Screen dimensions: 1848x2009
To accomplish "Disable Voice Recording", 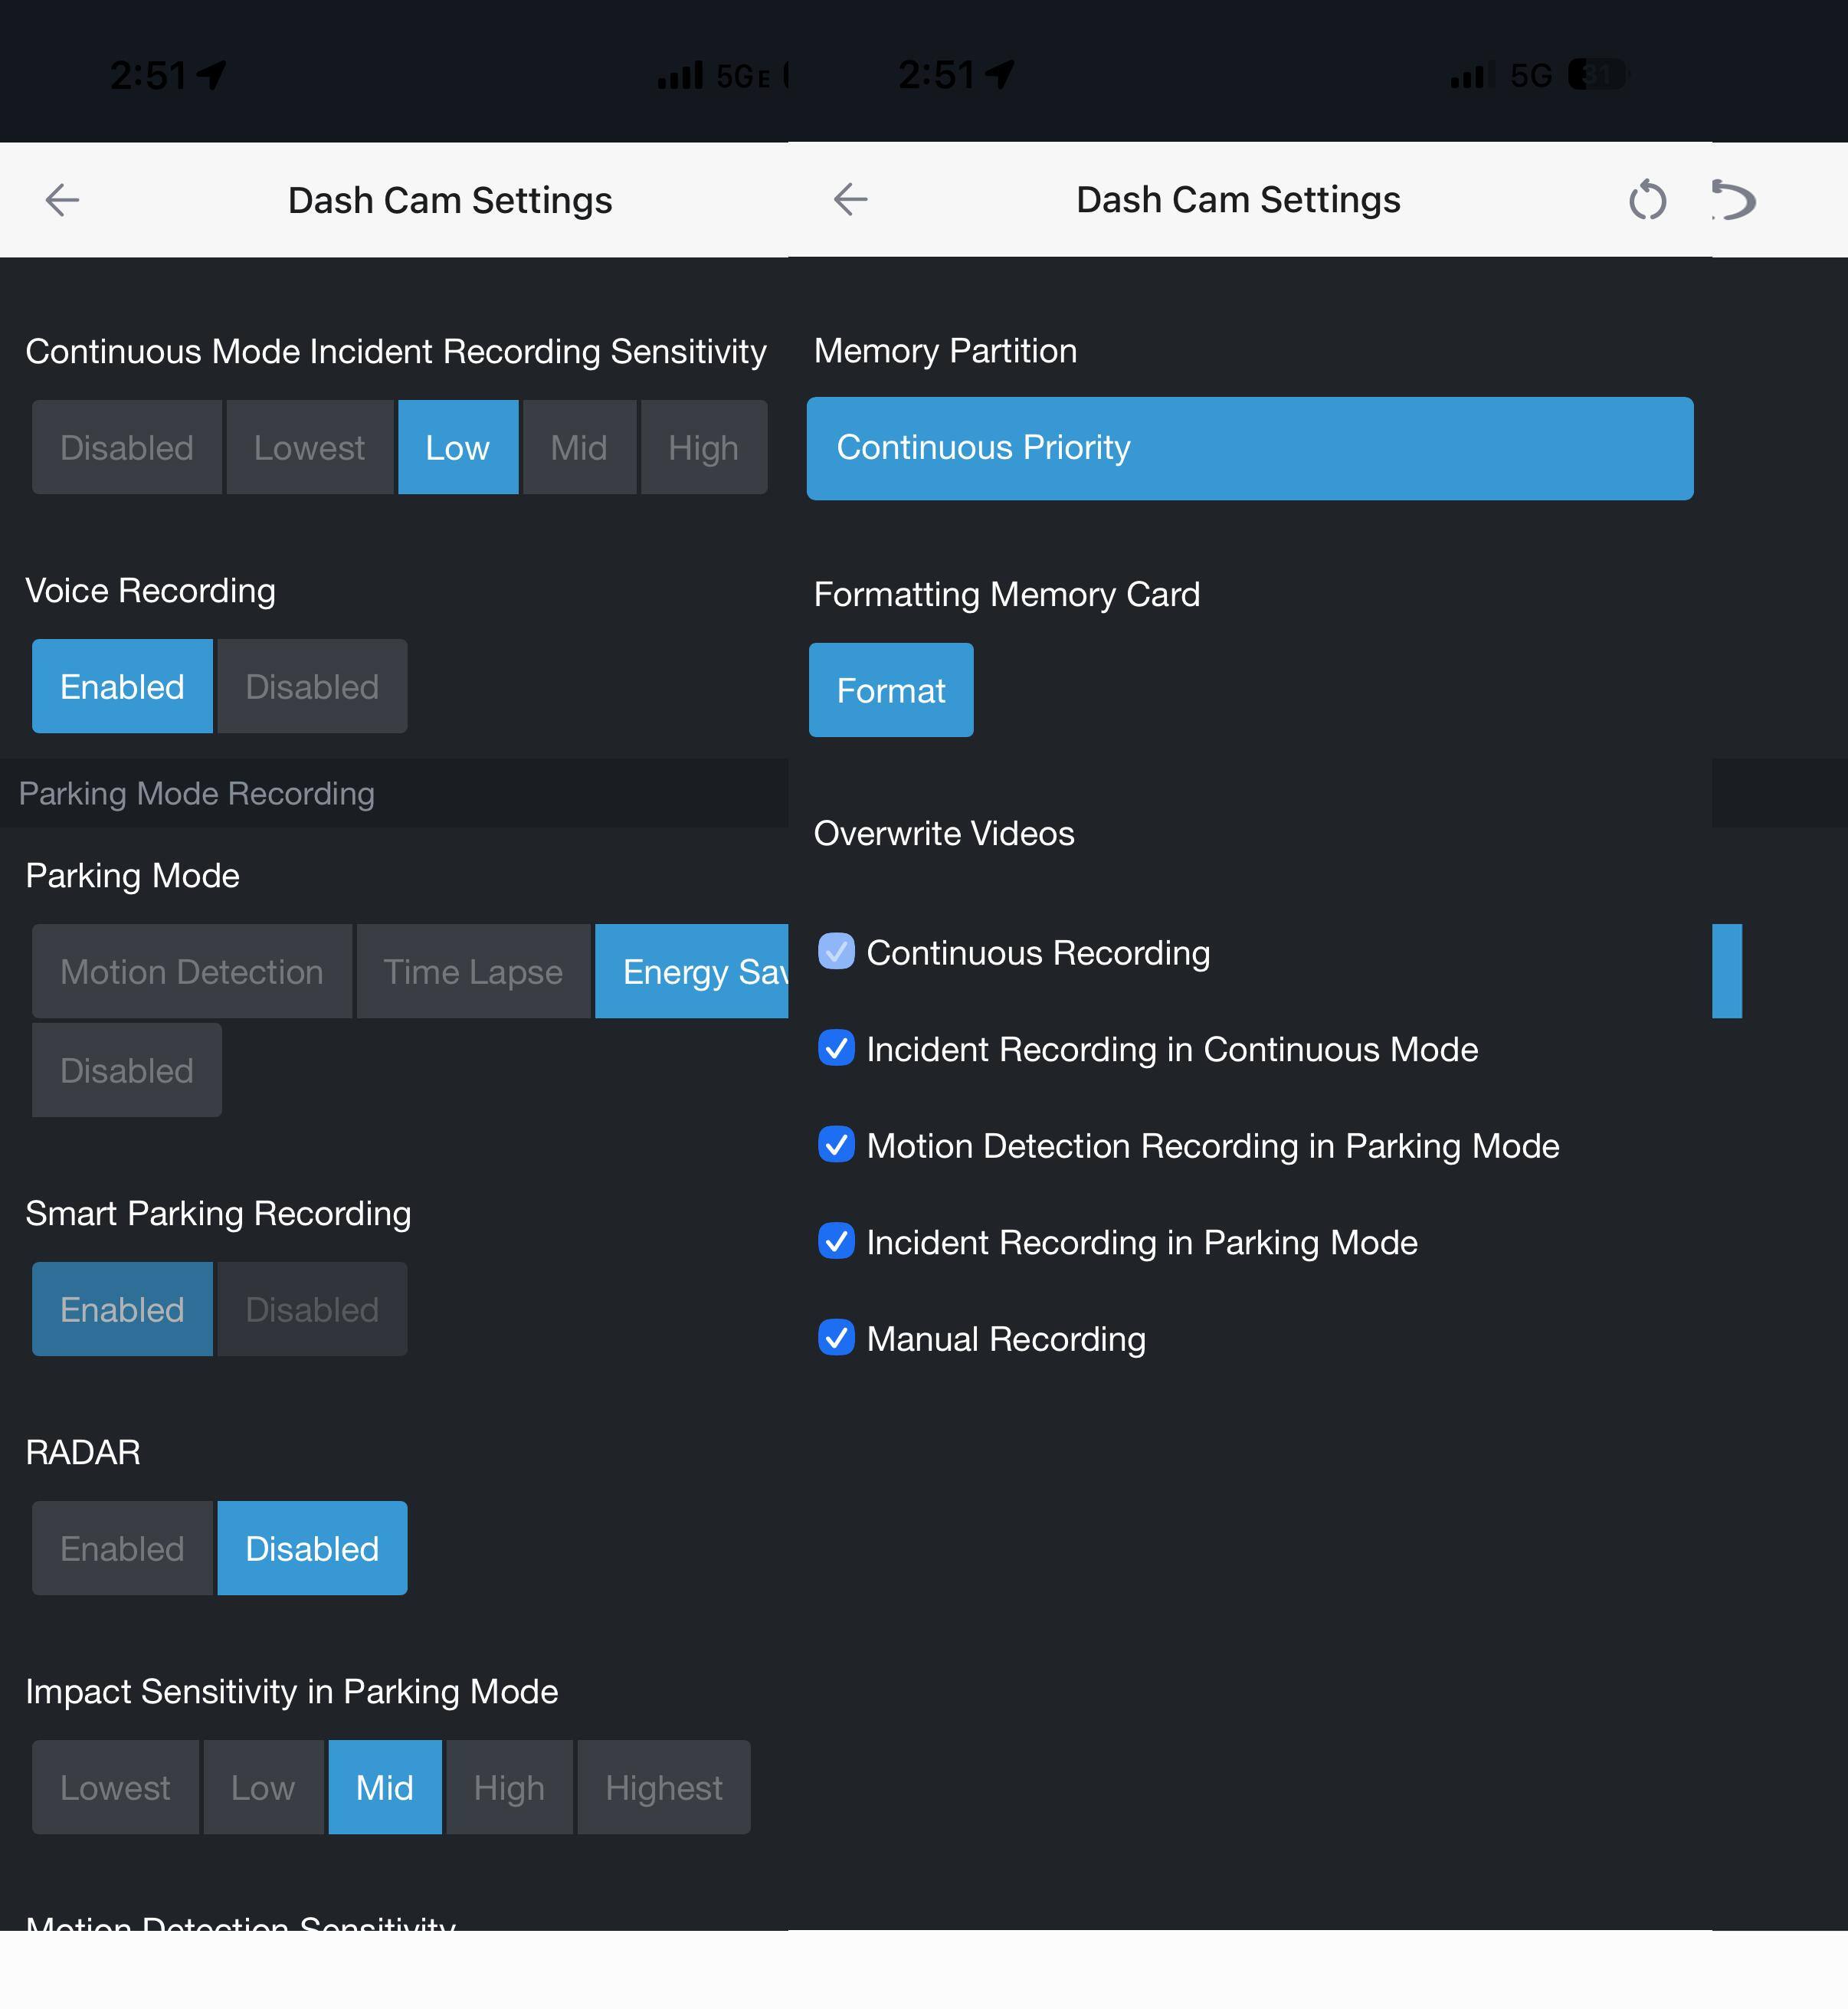I will 312,686.
